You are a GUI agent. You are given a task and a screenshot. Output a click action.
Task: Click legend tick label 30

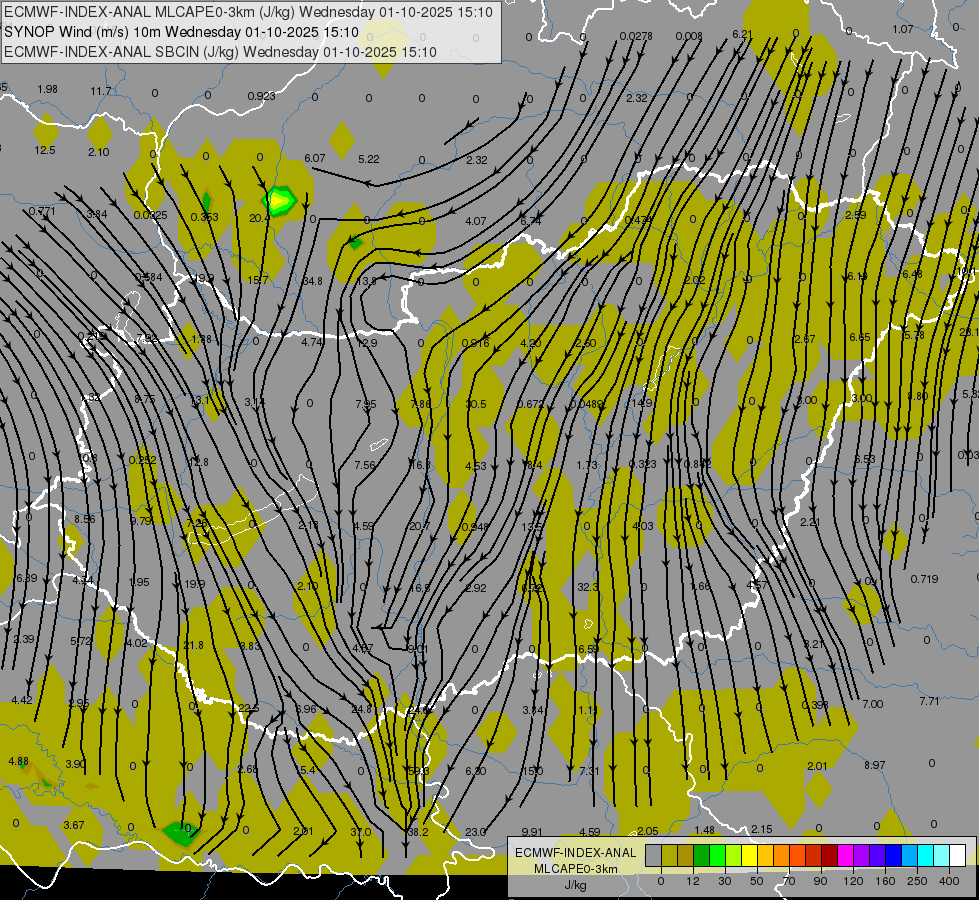click(x=725, y=881)
